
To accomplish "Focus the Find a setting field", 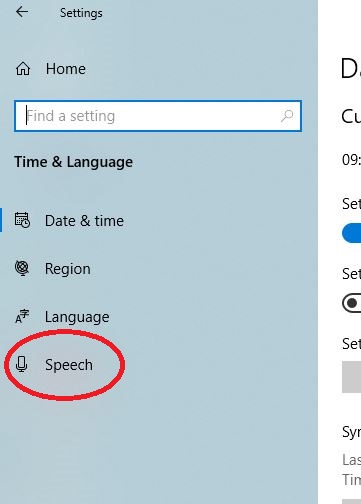I will (158, 116).
